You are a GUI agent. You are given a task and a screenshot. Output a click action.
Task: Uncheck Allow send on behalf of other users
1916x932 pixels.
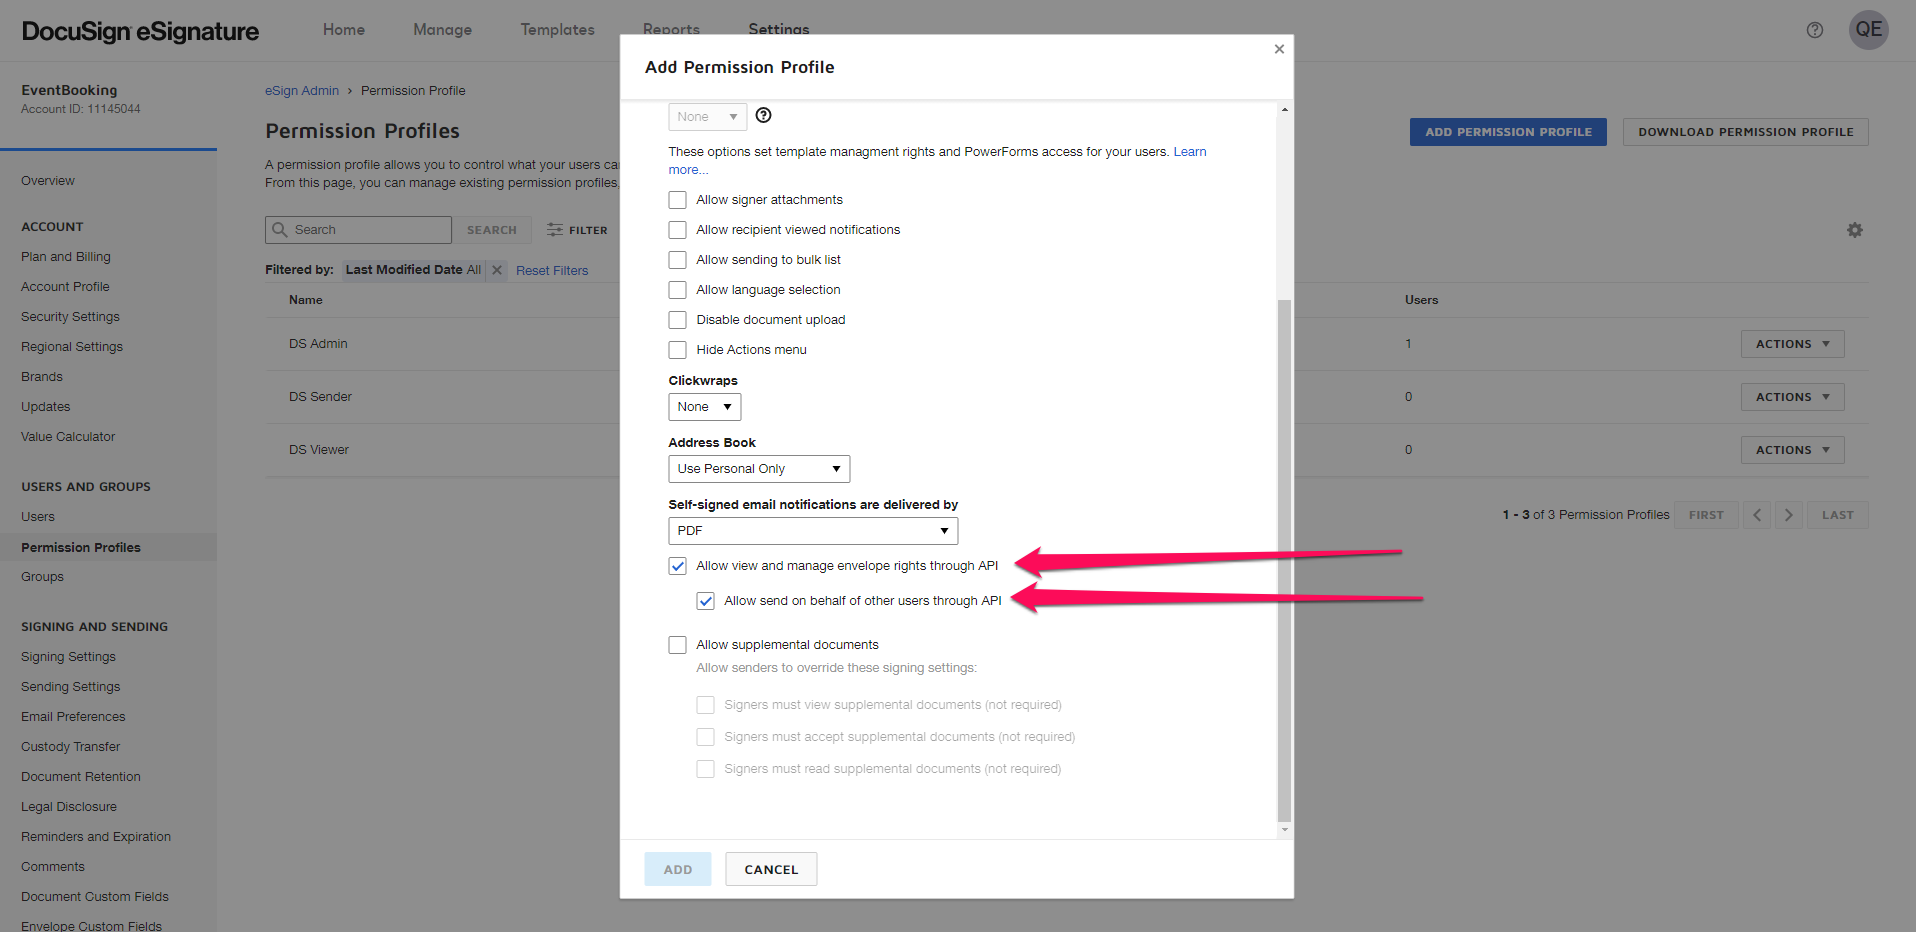(706, 601)
